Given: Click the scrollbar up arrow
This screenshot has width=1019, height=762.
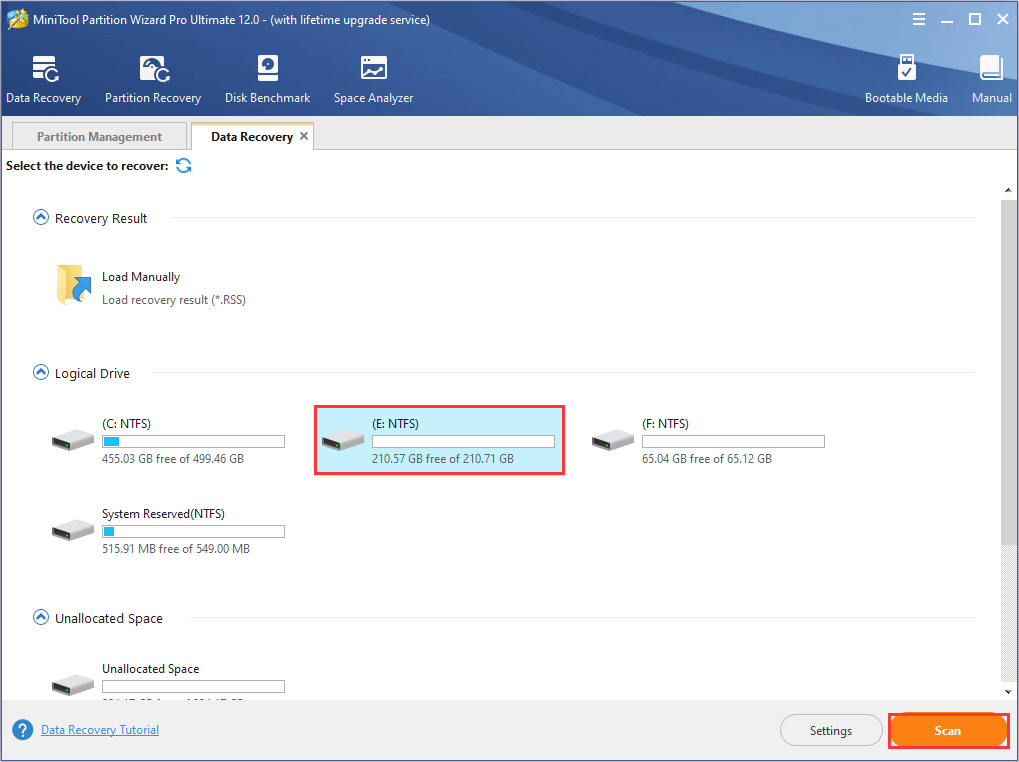Looking at the screenshot, I should (x=1008, y=190).
